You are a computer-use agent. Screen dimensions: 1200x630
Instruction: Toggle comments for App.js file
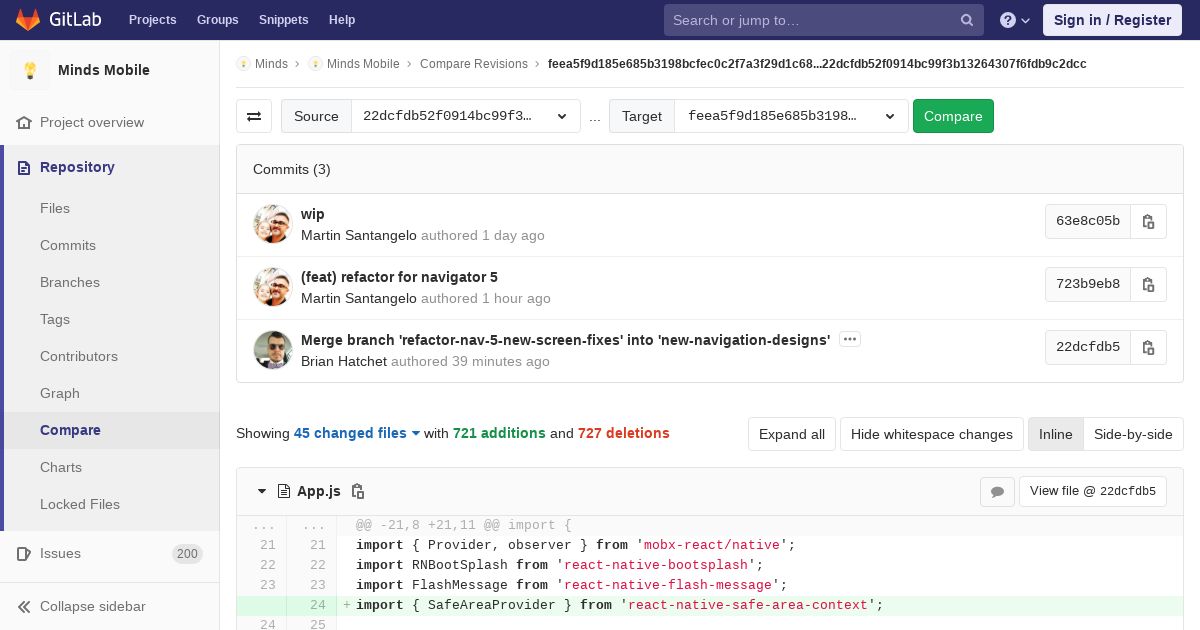pyautogui.click(x=997, y=491)
